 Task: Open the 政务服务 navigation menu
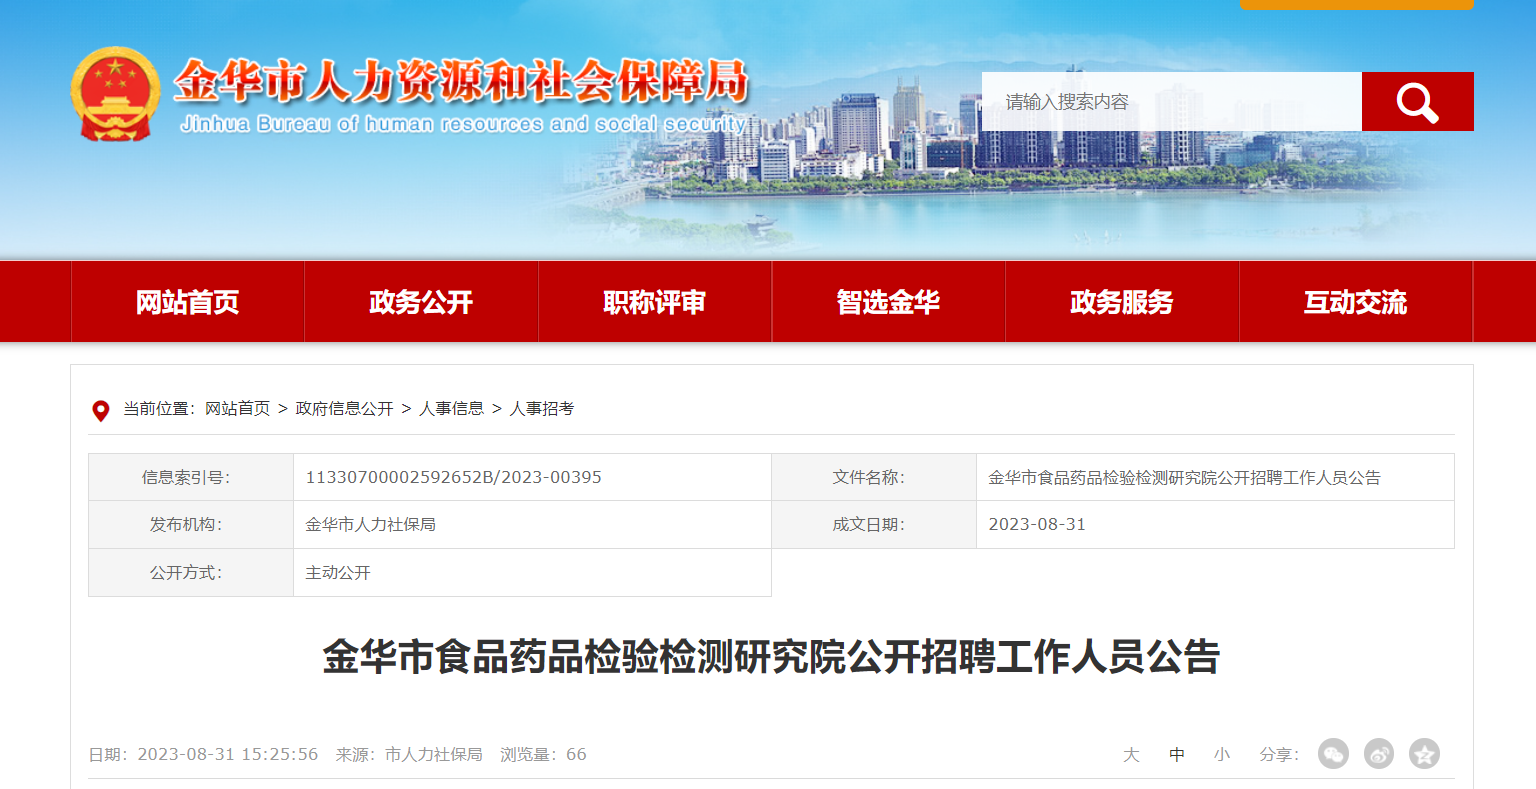[x=1122, y=302]
